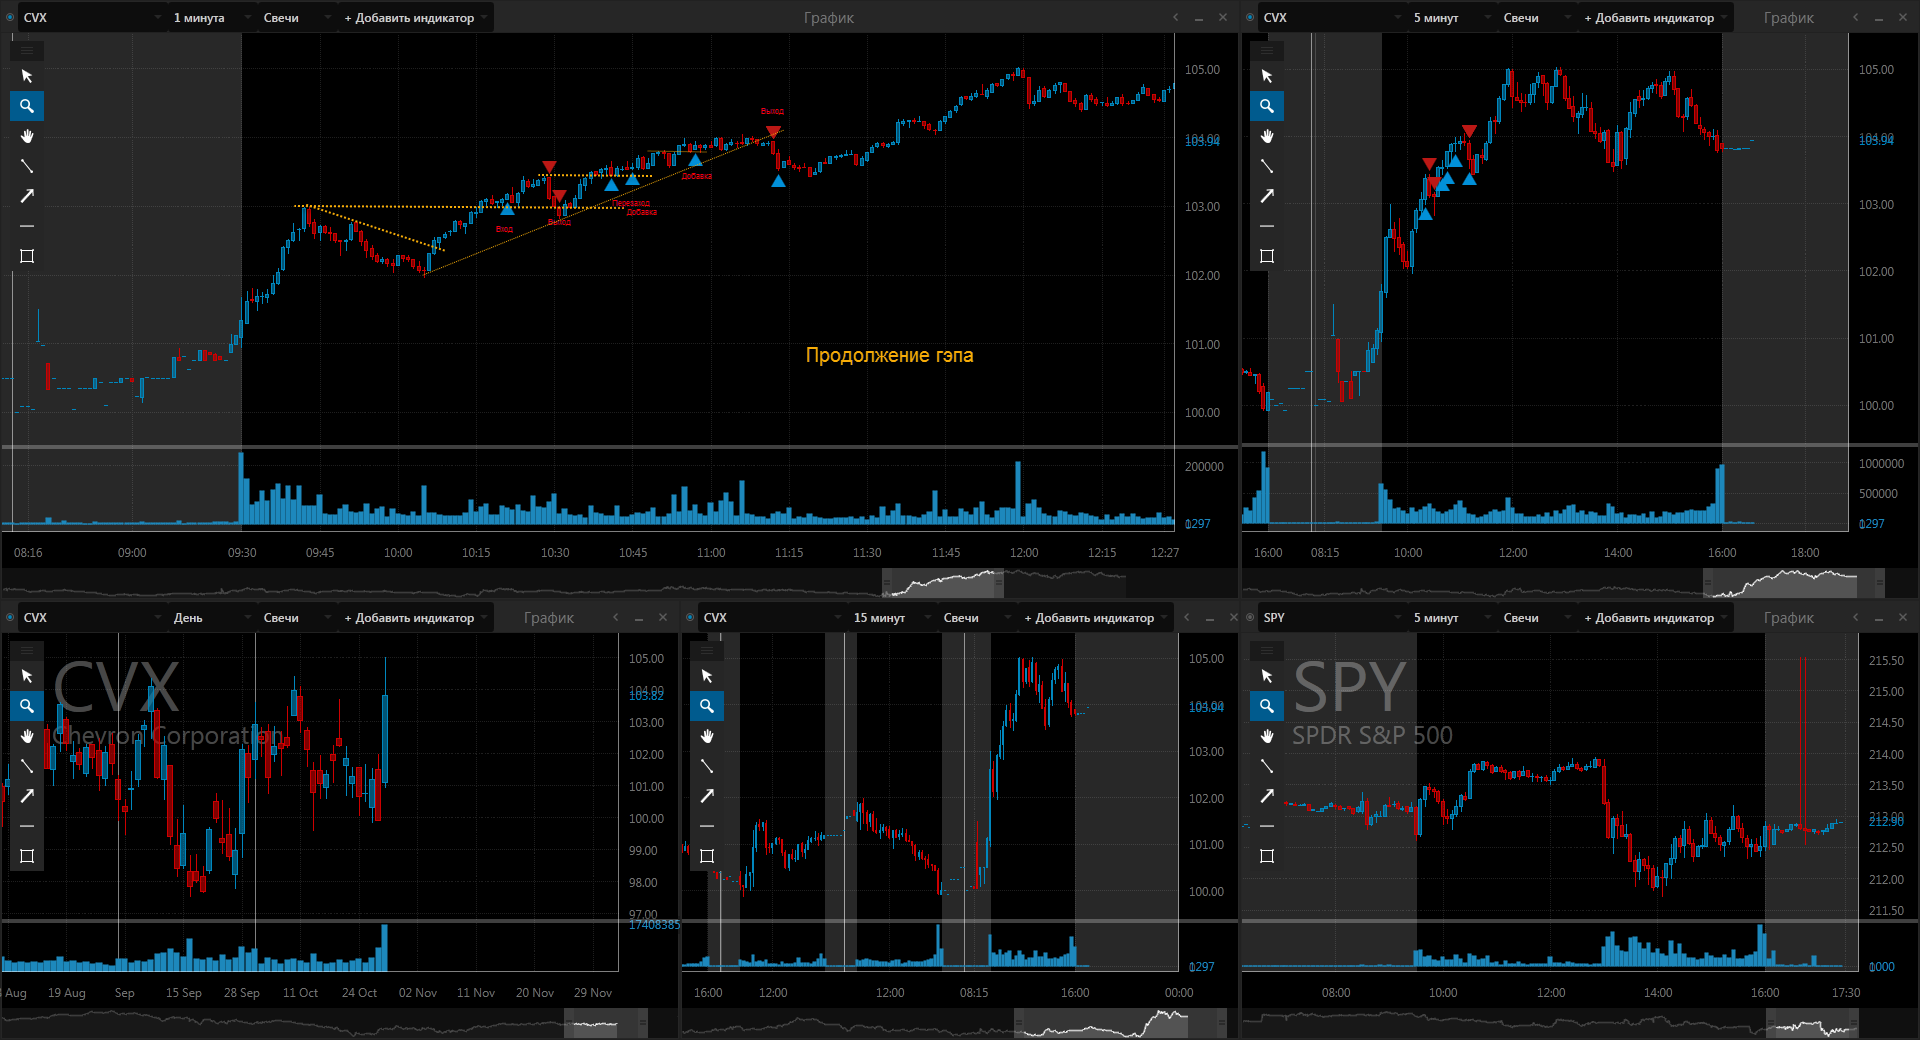1920x1040 pixels.
Task: Select the pointer tool in the CVX 1-minute chart
Action: click(27, 76)
